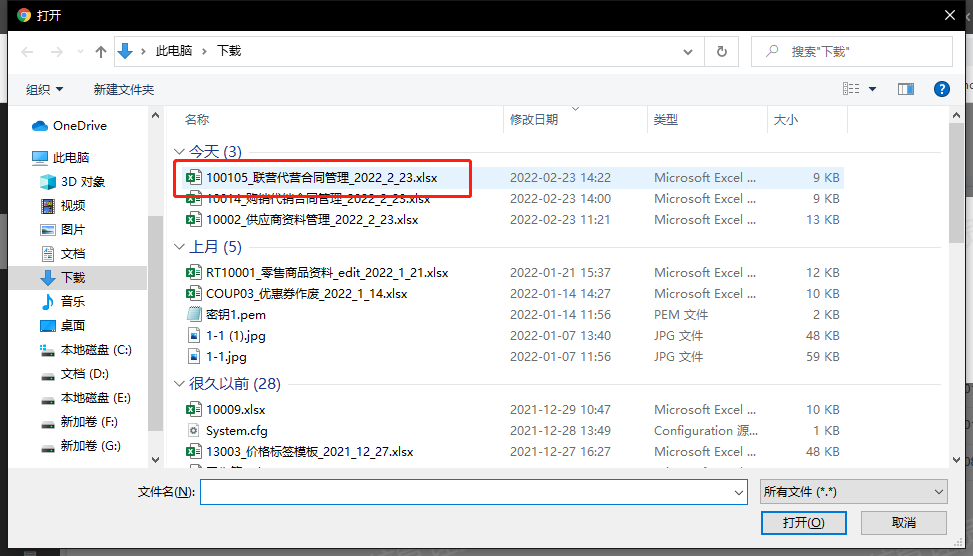
Task: Click 下载 in address breadcrumb
Action: [x=229, y=51]
